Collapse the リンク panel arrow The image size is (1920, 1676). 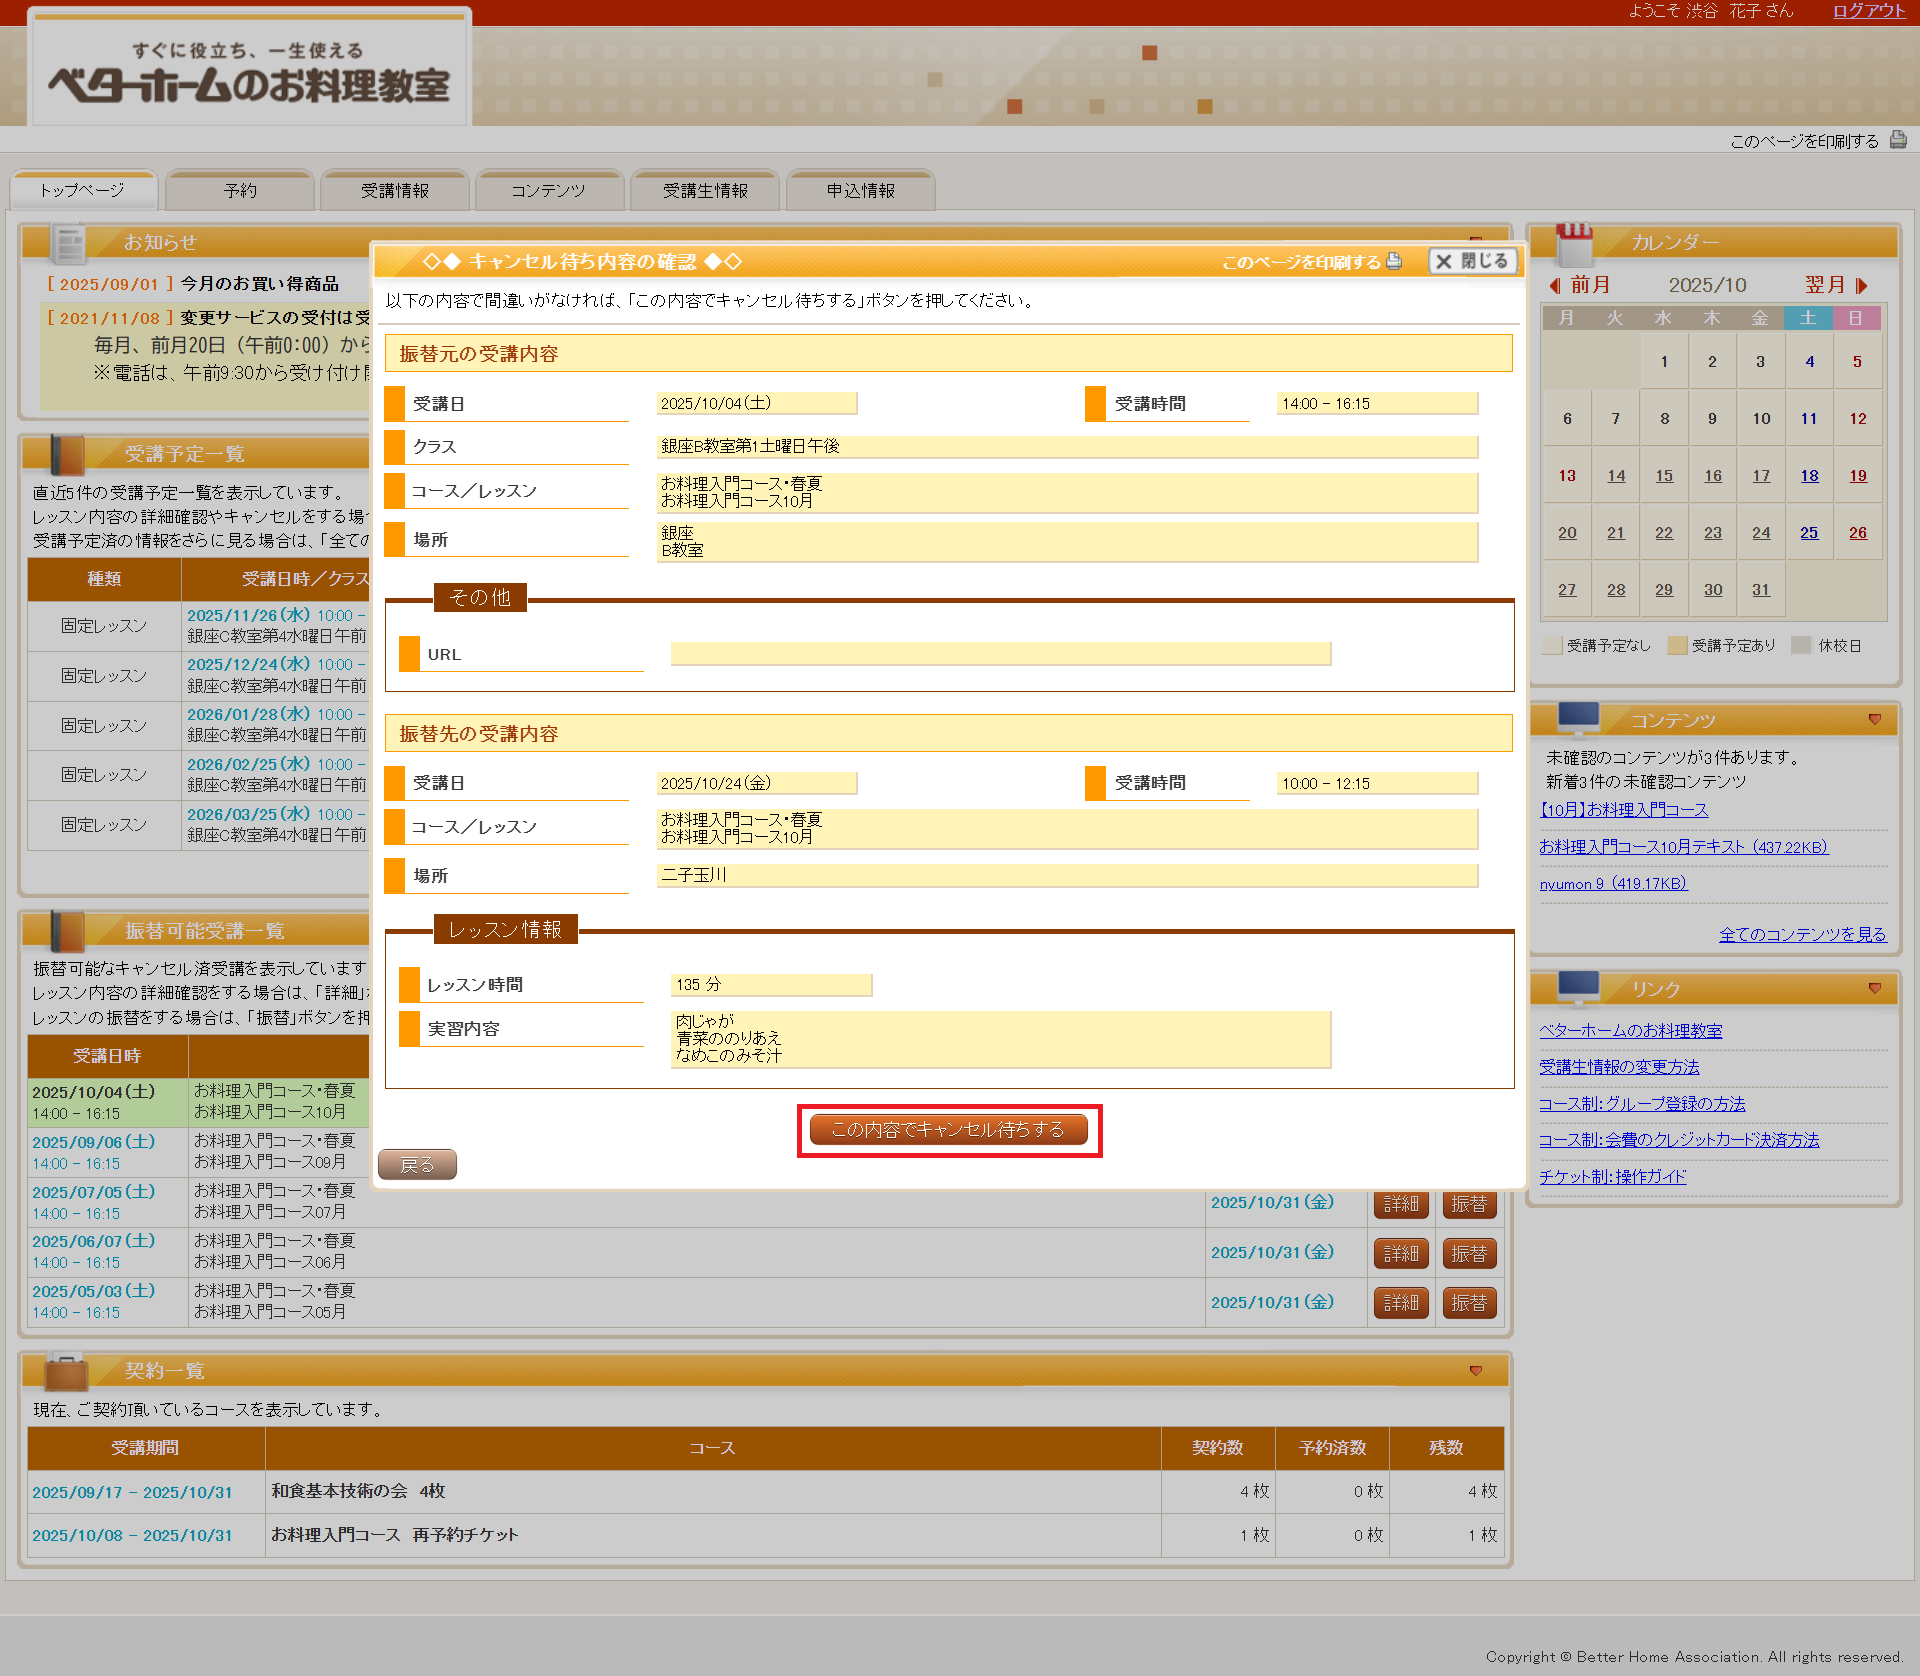pyautogui.click(x=1874, y=989)
